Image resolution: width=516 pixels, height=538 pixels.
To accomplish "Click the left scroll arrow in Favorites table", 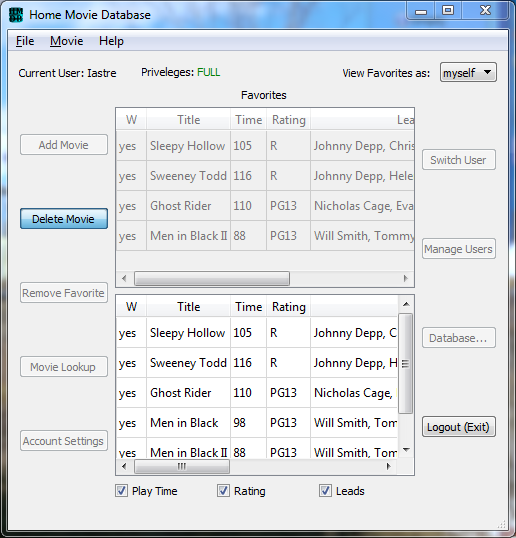I will (124, 278).
